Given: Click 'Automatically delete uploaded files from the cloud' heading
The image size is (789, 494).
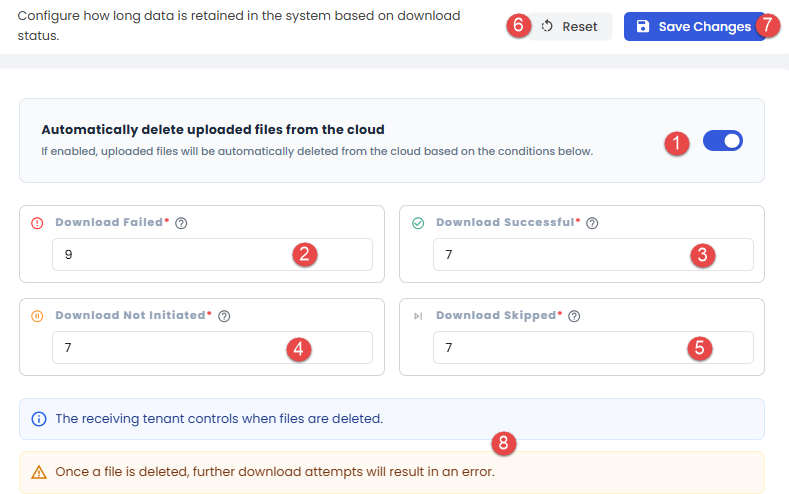Looking at the screenshot, I should 213,130.
